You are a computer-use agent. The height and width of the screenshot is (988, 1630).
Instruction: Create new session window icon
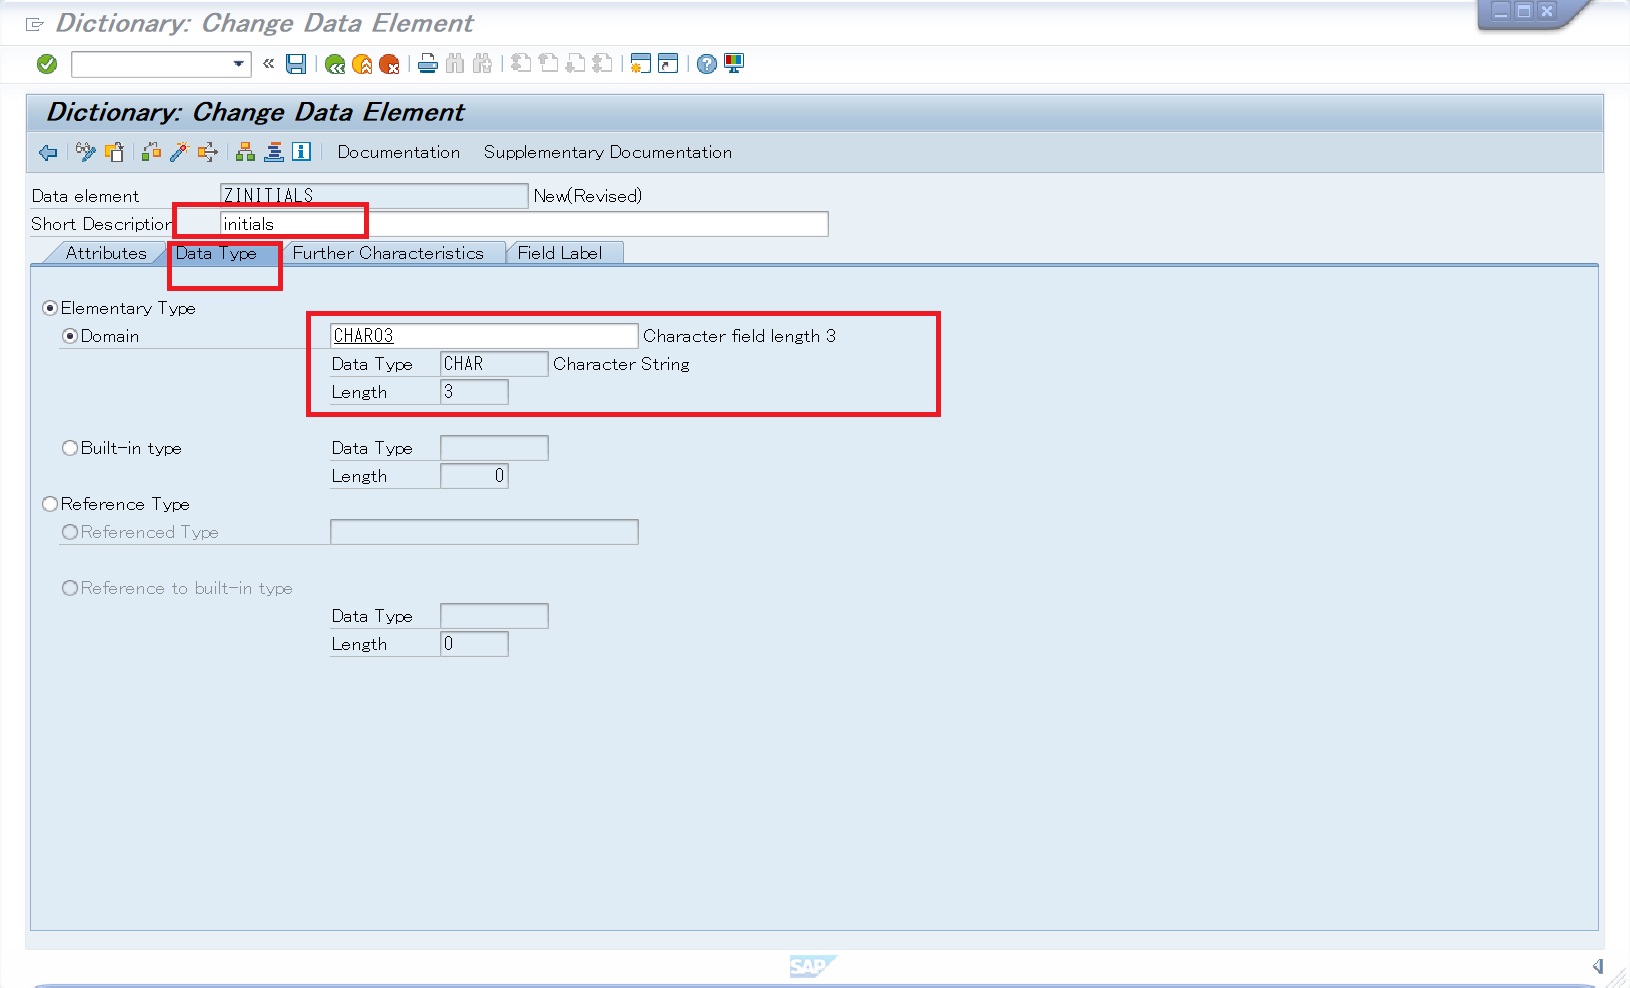641,64
